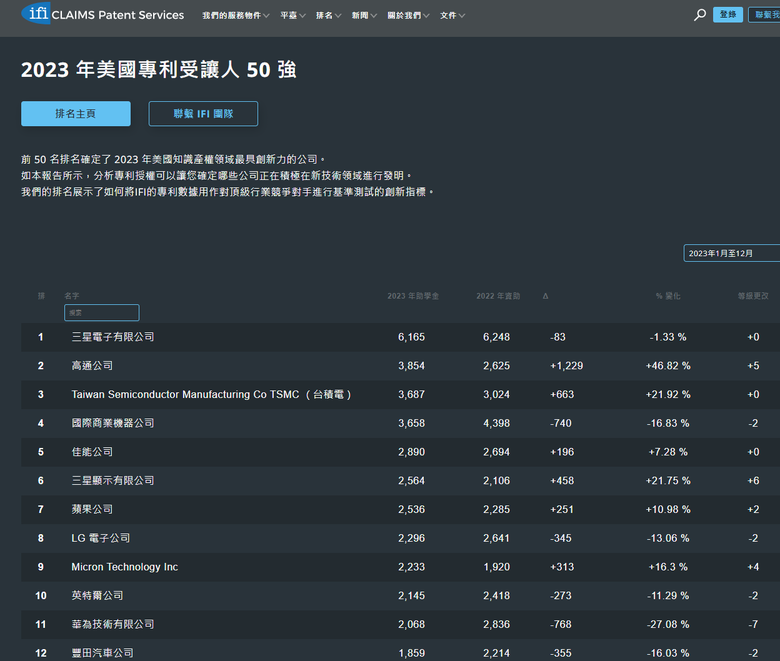
Task: Select 蘋果公司 row name
Action: pyautogui.click(x=92, y=509)
